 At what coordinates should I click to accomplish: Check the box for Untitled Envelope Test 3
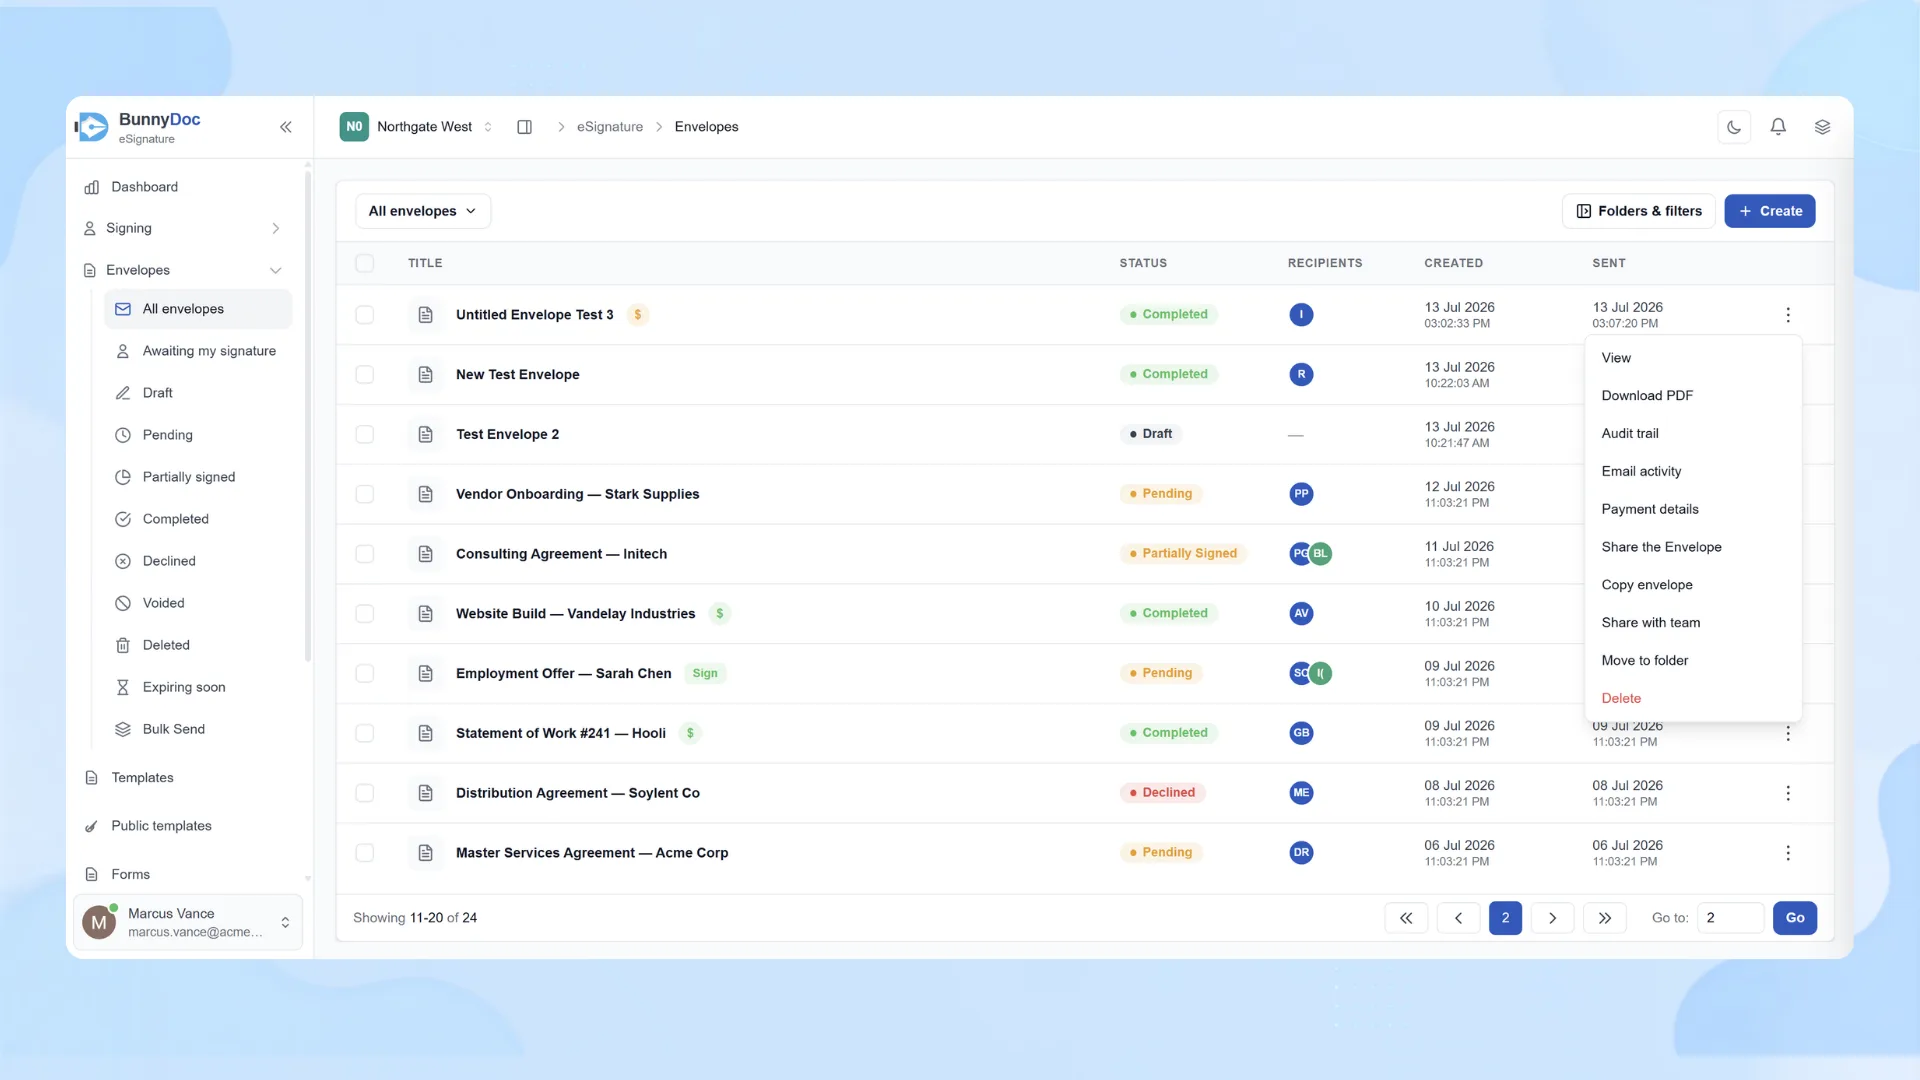pyautogui.click(x=365, y=315)
